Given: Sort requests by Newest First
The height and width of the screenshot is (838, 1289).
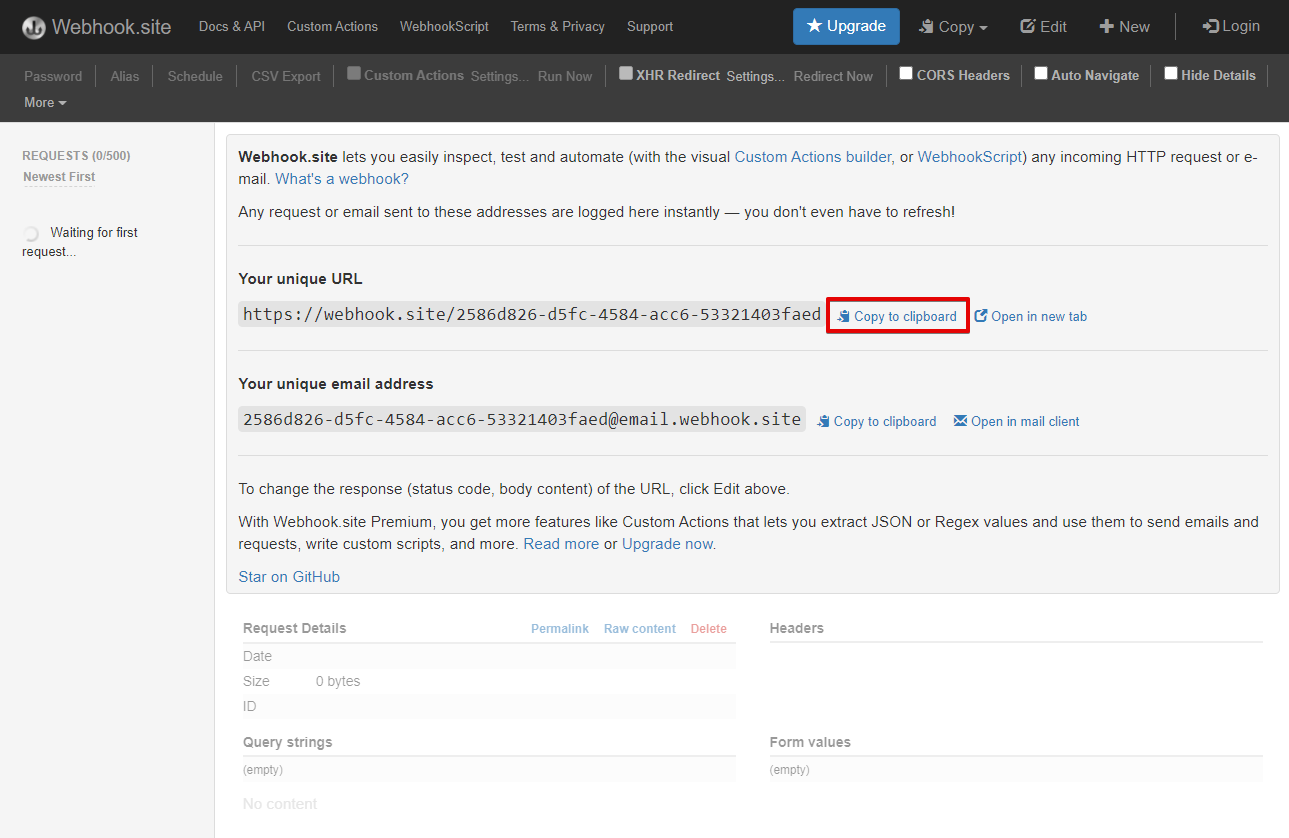Looking at the screenshot, I should point(58,176).
